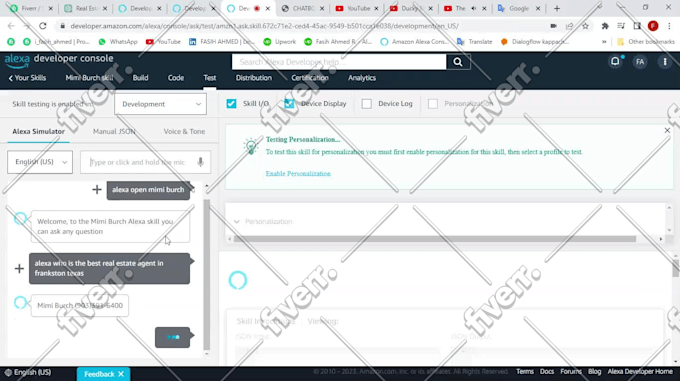The height and width of the screenshot is (381, 680).
Task: Click the Feedback button
Action: (x=99, y=374)
